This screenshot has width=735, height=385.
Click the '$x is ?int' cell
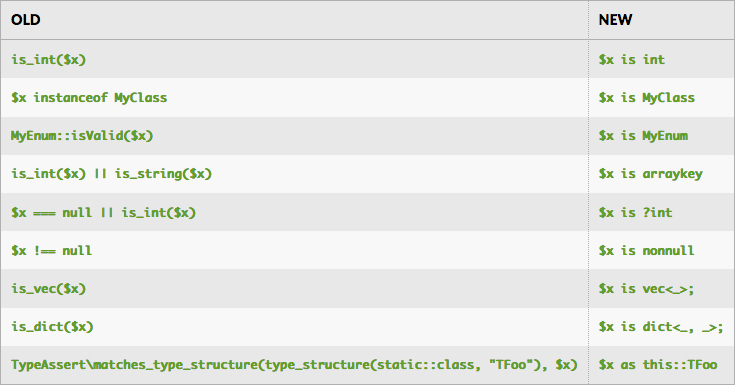635,212
